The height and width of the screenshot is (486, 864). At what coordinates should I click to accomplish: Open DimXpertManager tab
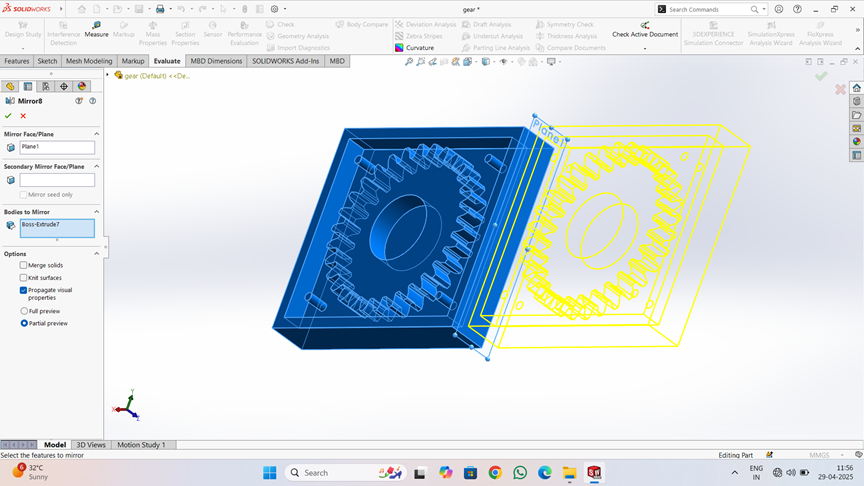[64, 86]
